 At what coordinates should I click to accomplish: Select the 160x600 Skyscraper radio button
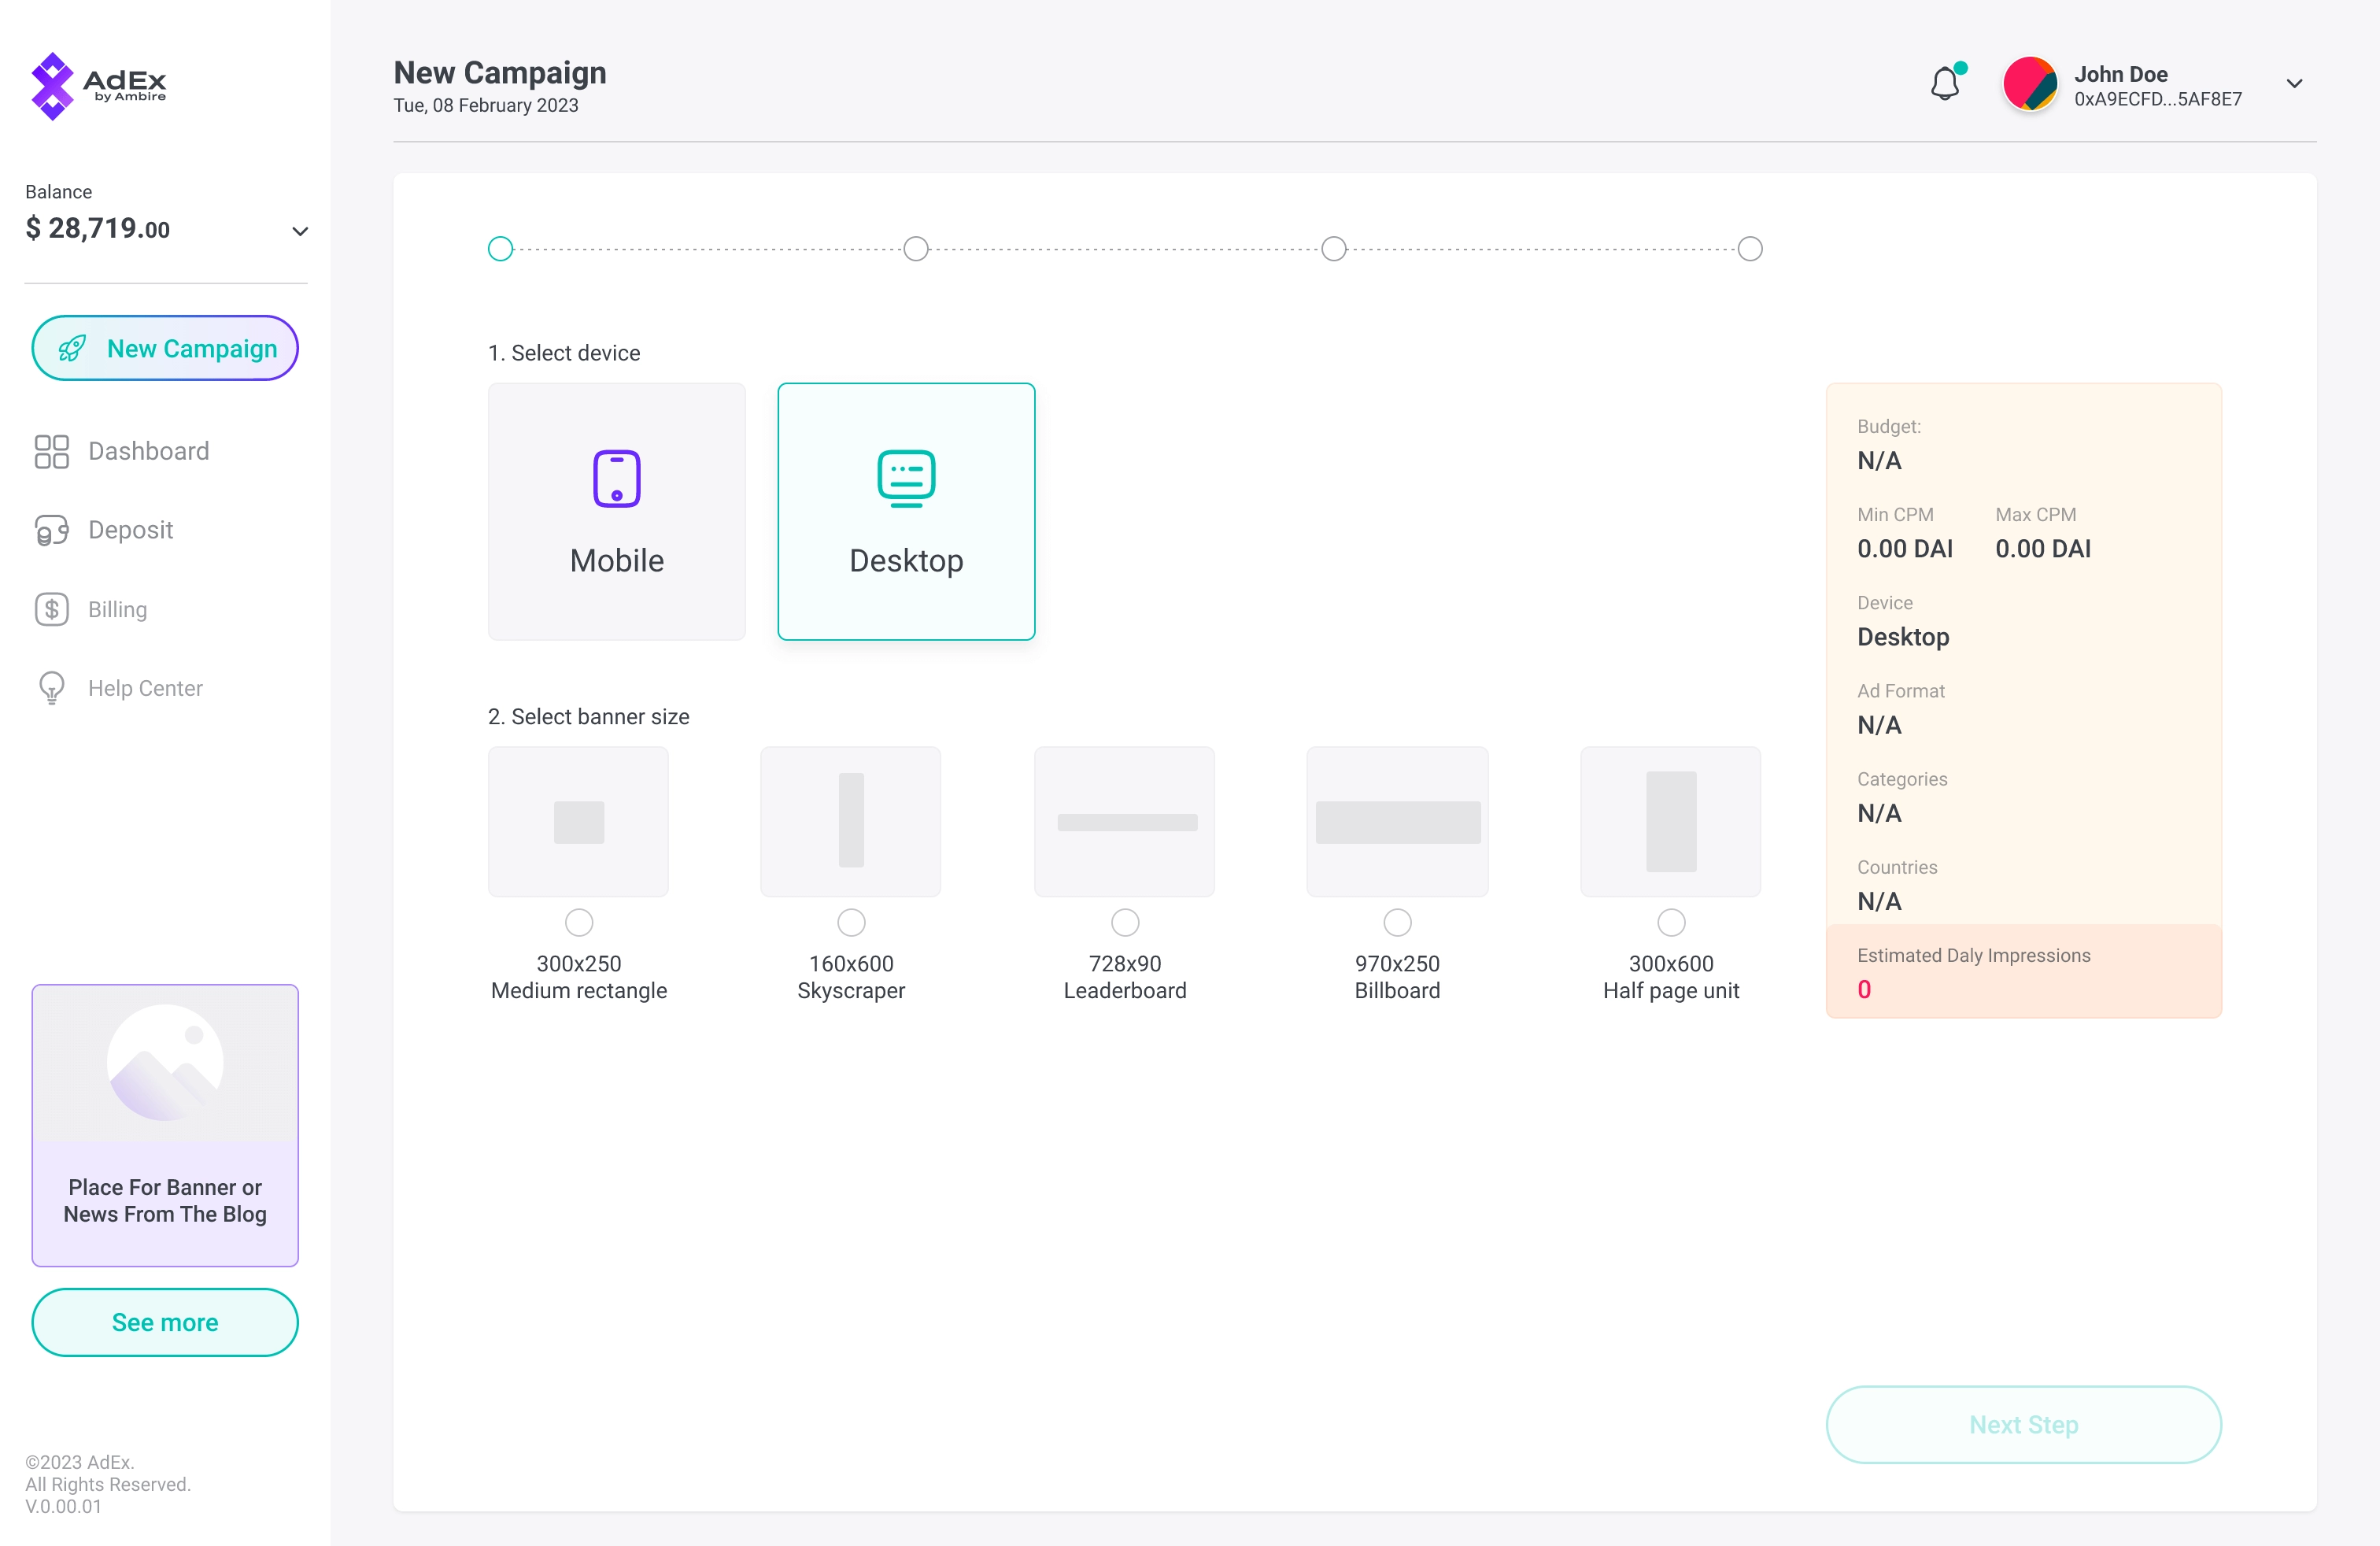852,919
